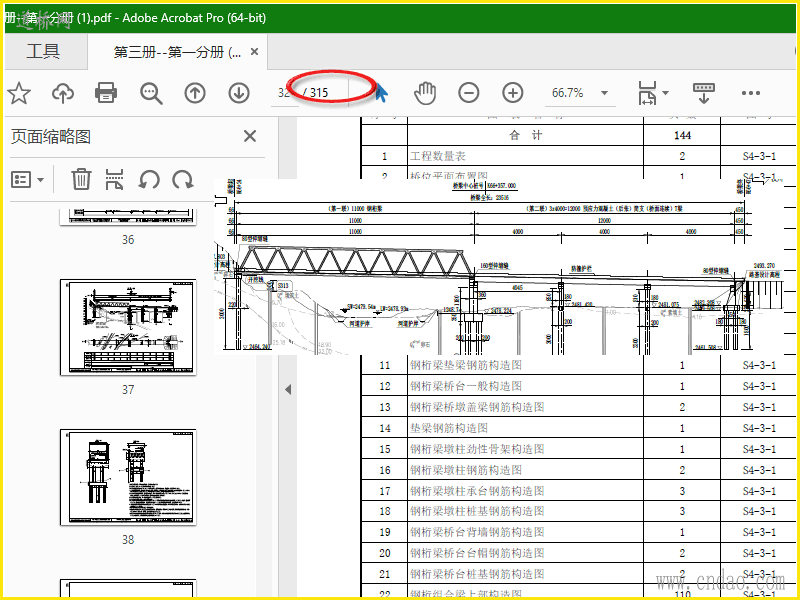Click the scrolling mode download icon
Image resolution: width=800 pixels, height=600 pixels.
pos(704,93)
